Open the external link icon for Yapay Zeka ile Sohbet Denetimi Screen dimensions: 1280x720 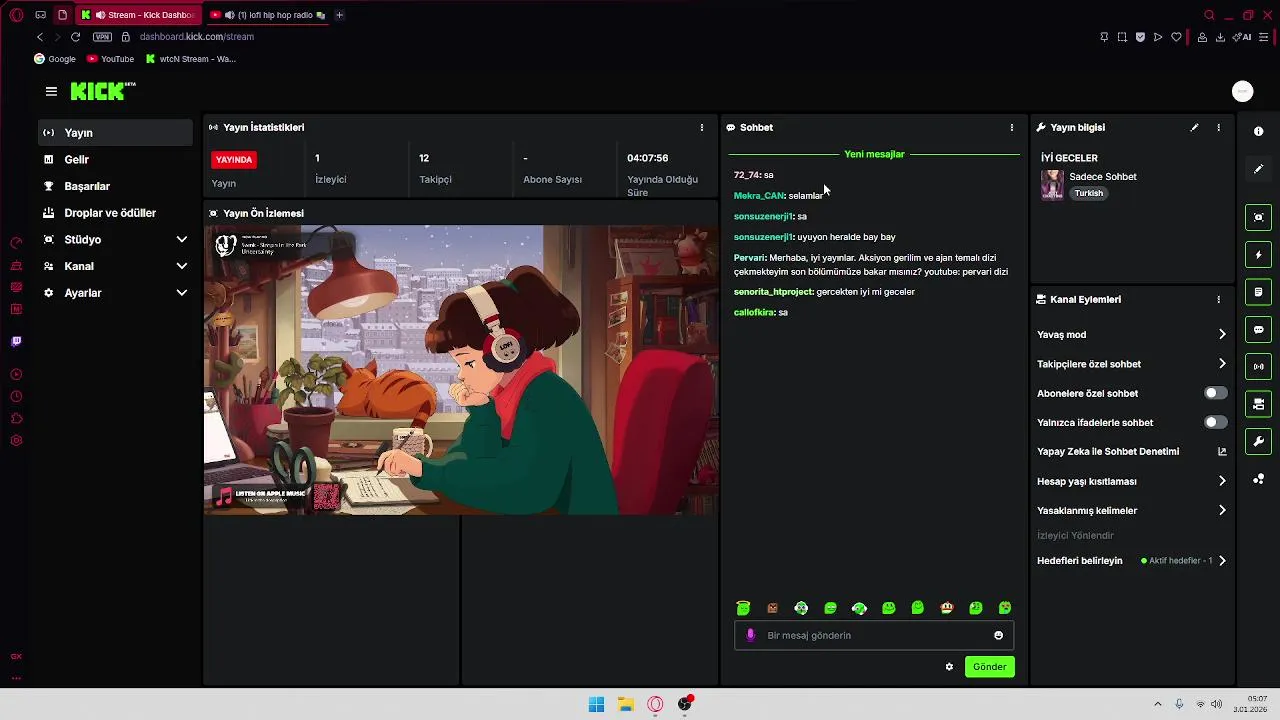(x=1221, y=452)
